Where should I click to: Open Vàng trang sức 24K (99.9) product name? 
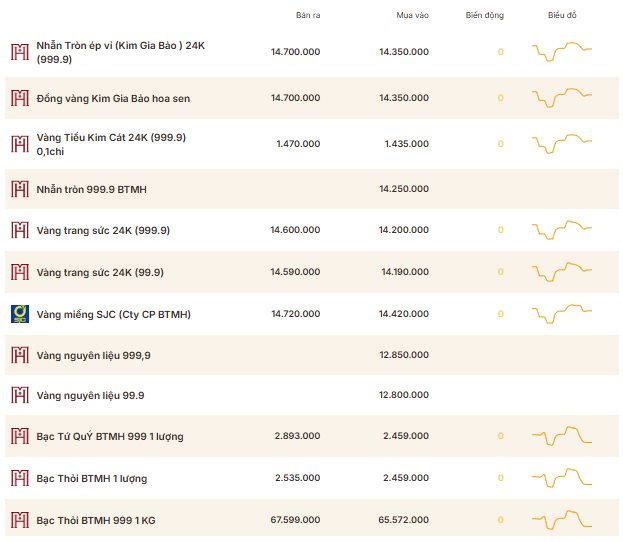[100, 273]
